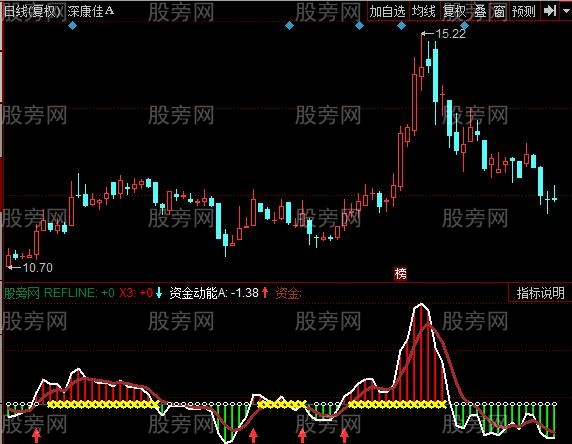
Task: Open the top-right toolbar dropdown arrow
Action: [566, 11]
